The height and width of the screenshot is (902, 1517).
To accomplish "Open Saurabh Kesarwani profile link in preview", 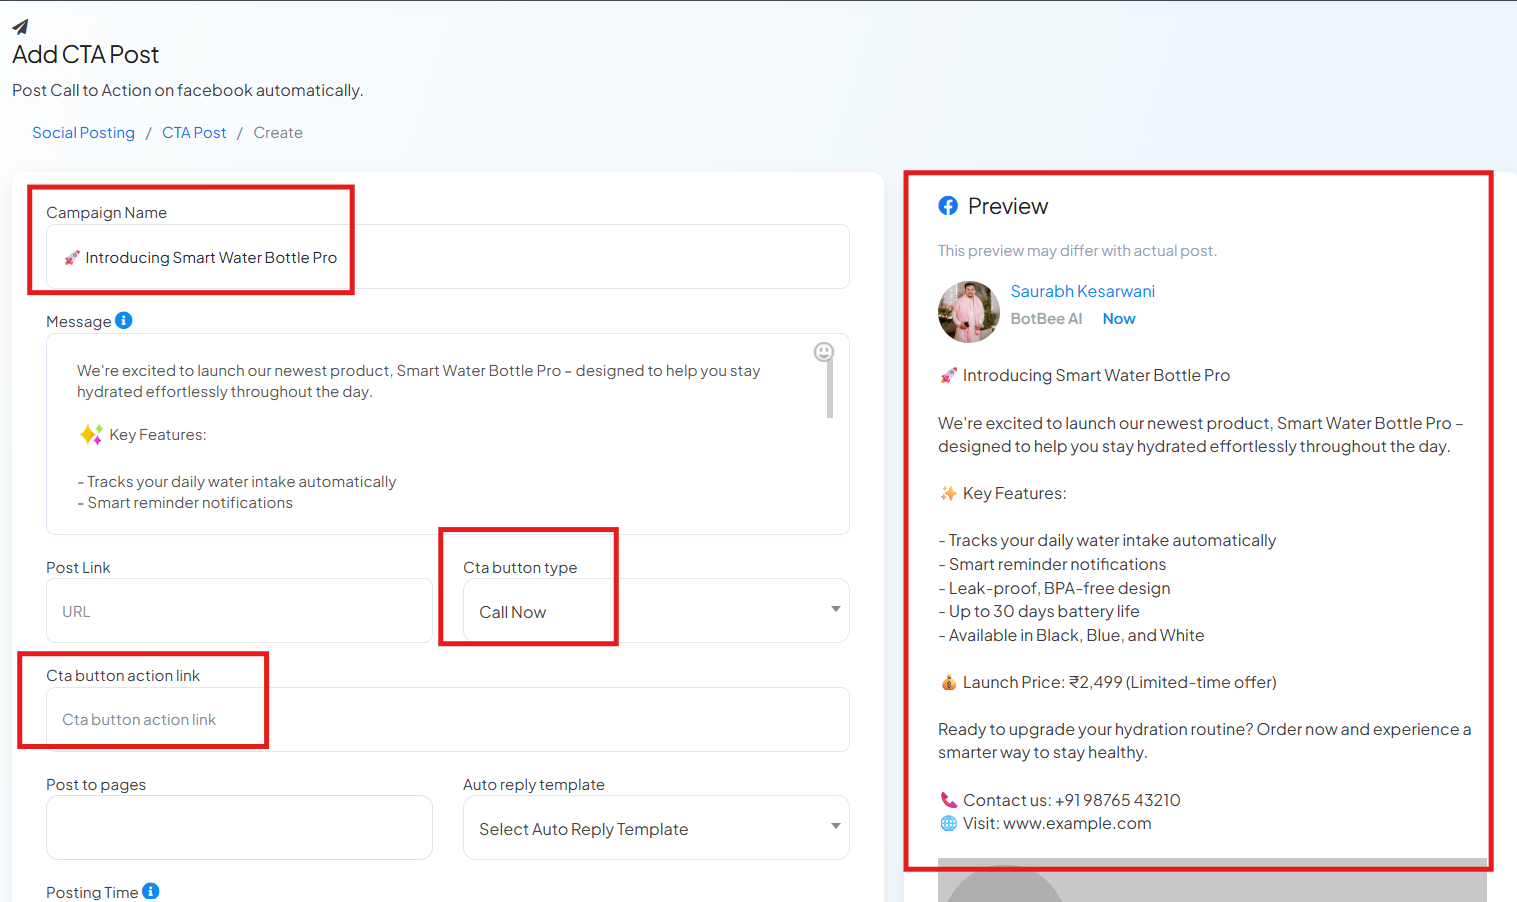I will (x=1082, y=291).
